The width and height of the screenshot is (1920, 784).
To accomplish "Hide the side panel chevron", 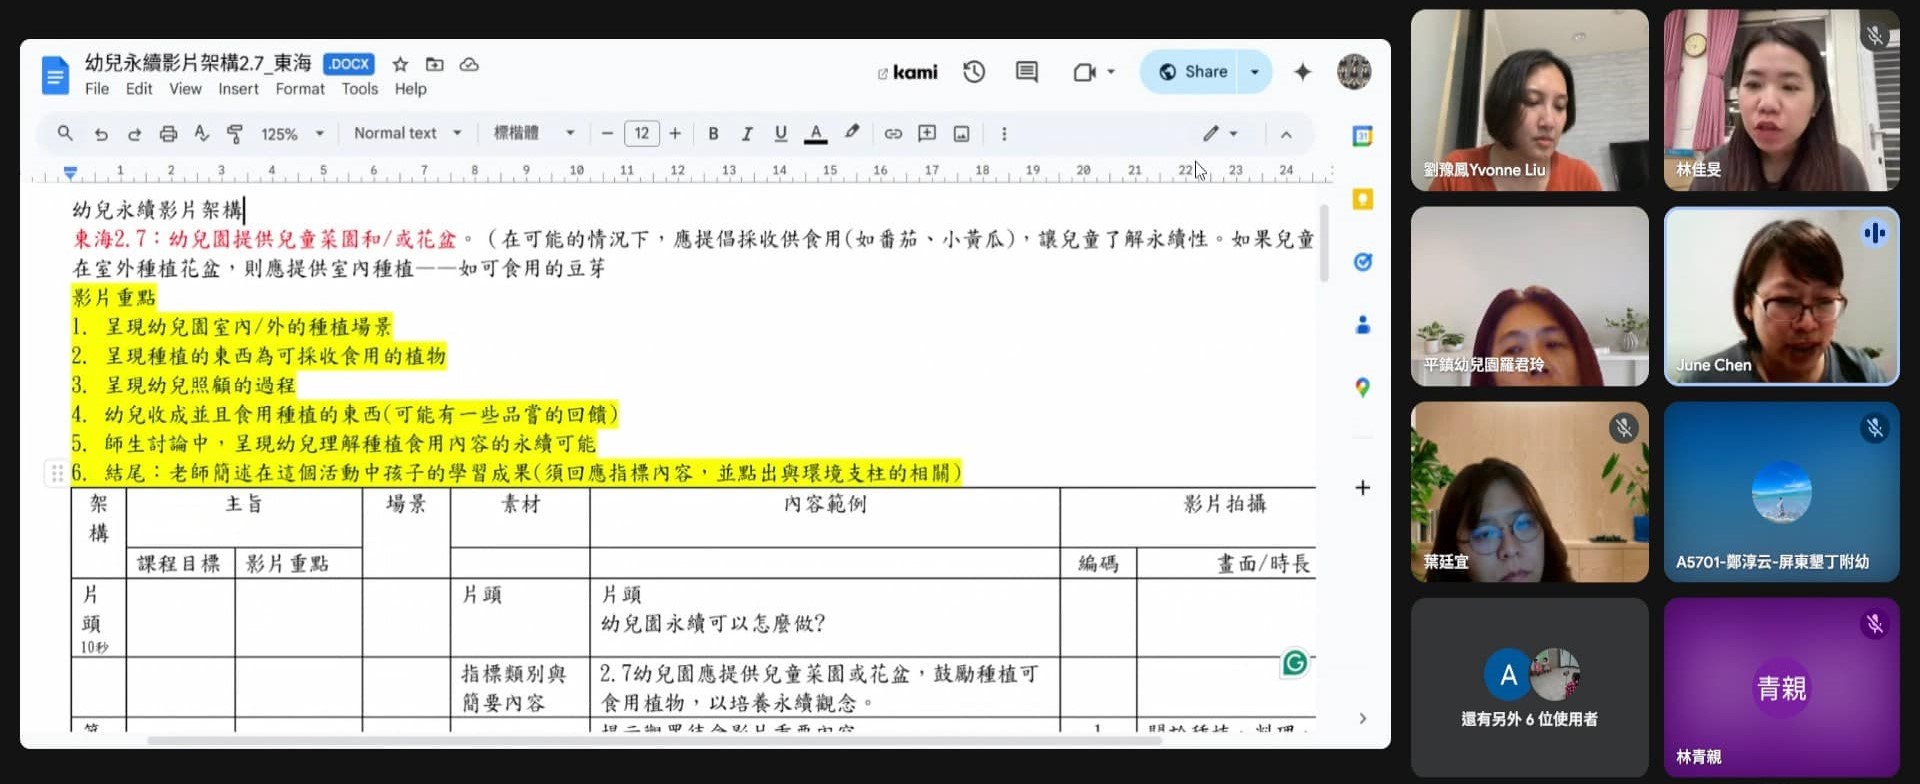I will [x=1362, y=718].
